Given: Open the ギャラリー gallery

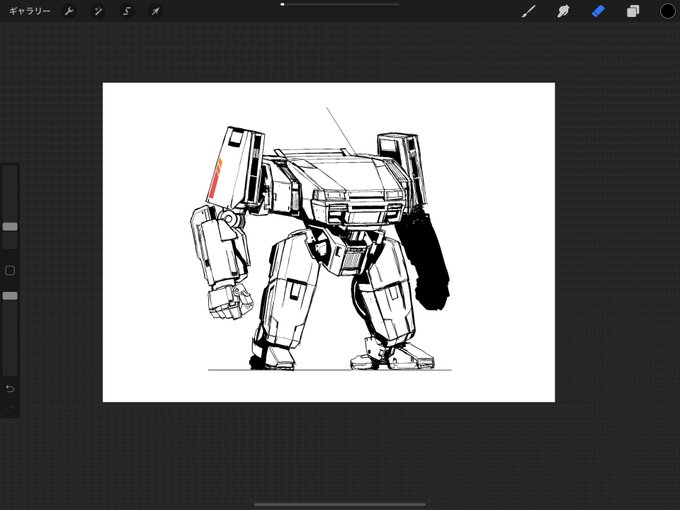Looking at the screenshot, I should pos(29,11).
